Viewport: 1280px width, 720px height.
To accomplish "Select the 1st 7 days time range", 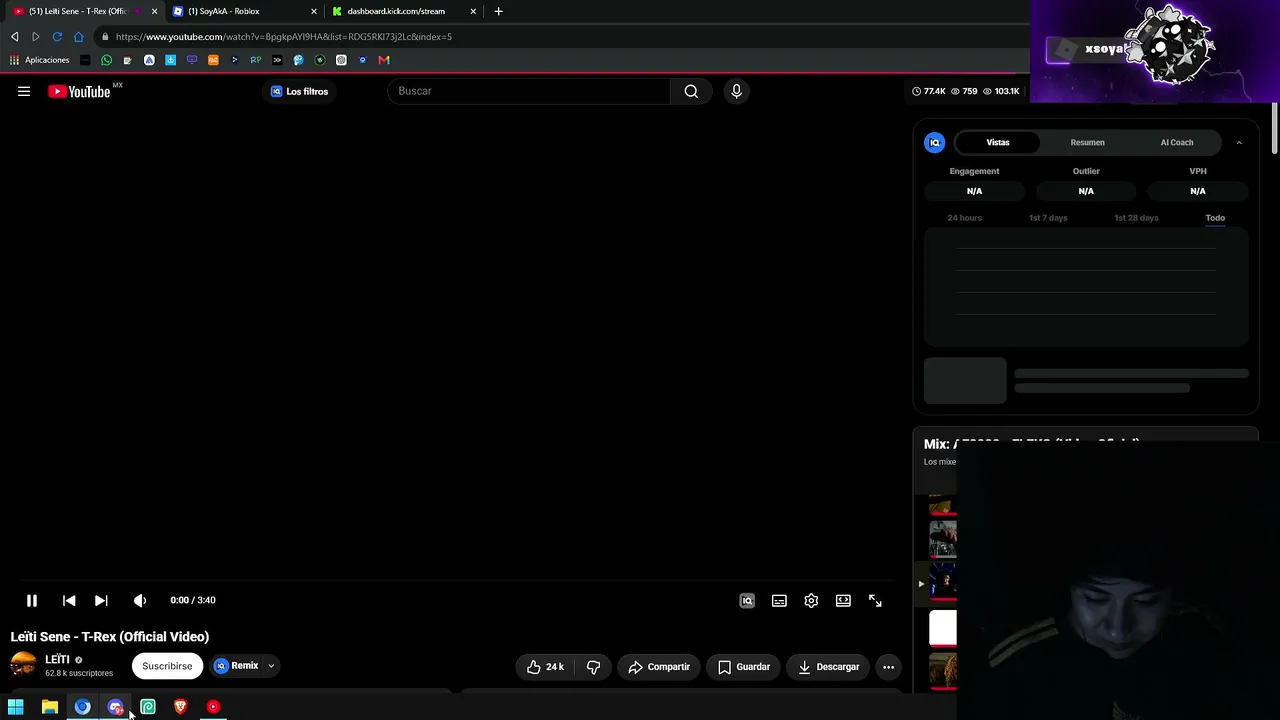I will click(1048, 218).
